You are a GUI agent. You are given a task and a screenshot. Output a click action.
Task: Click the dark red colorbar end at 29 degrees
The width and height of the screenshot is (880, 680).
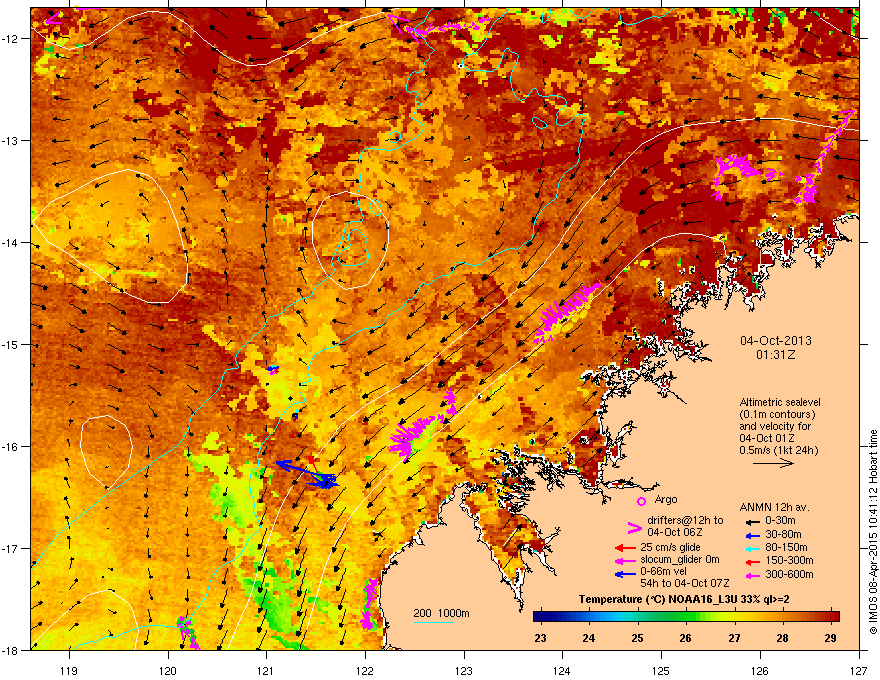click(x=831, y=617)
